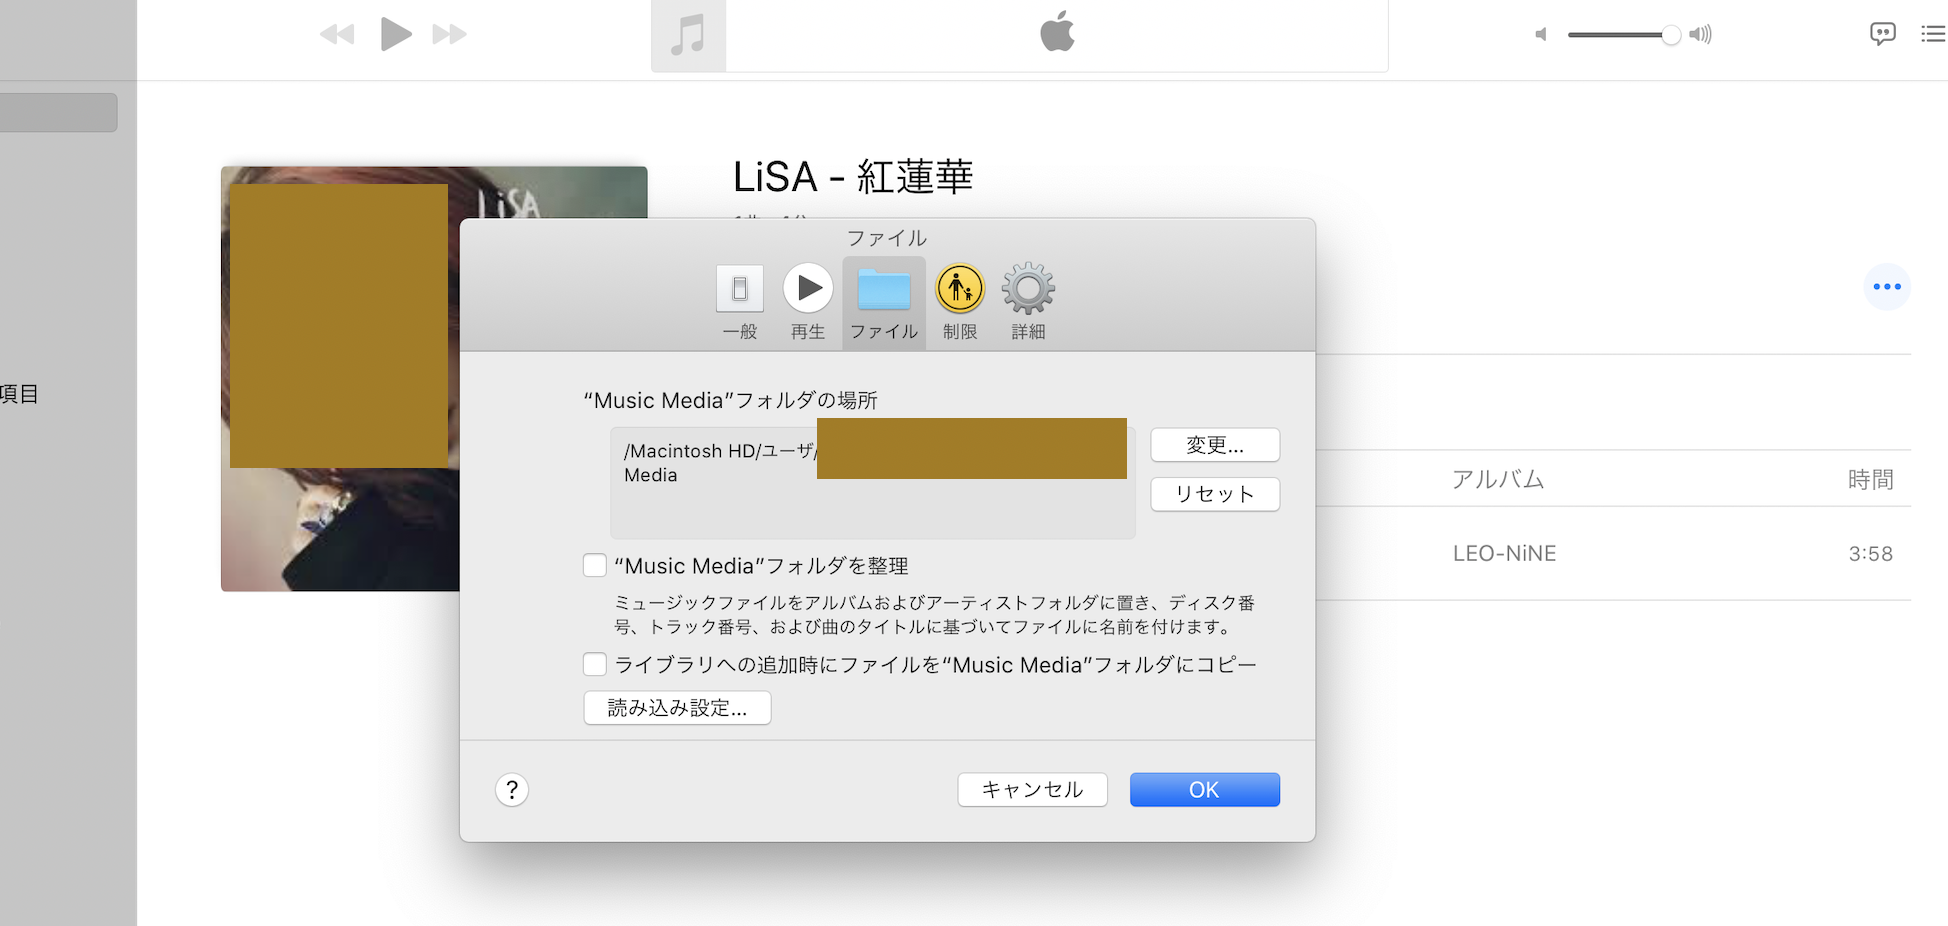Click the rewind previous track button

coord(337,35)
